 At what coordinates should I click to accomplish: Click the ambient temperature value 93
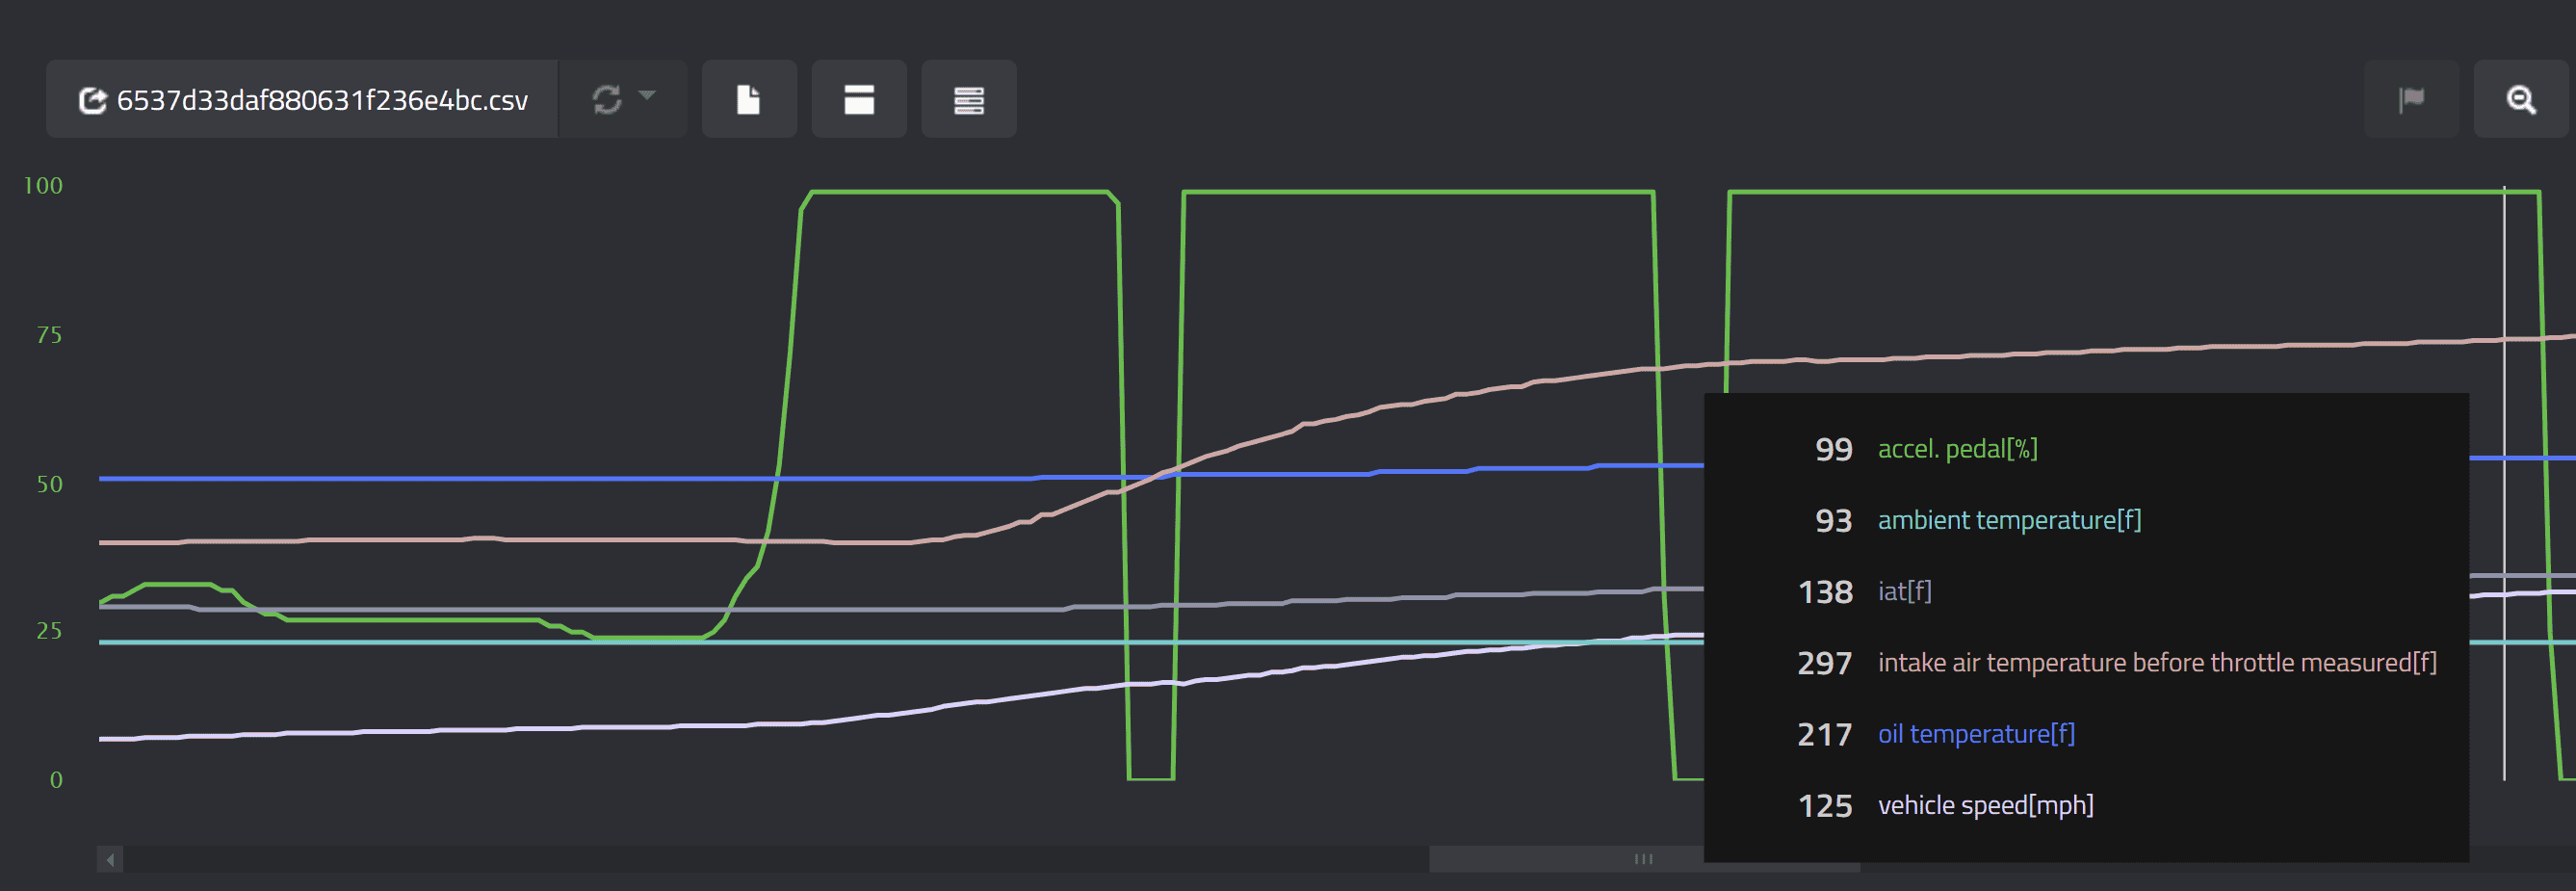point(1833,520)
